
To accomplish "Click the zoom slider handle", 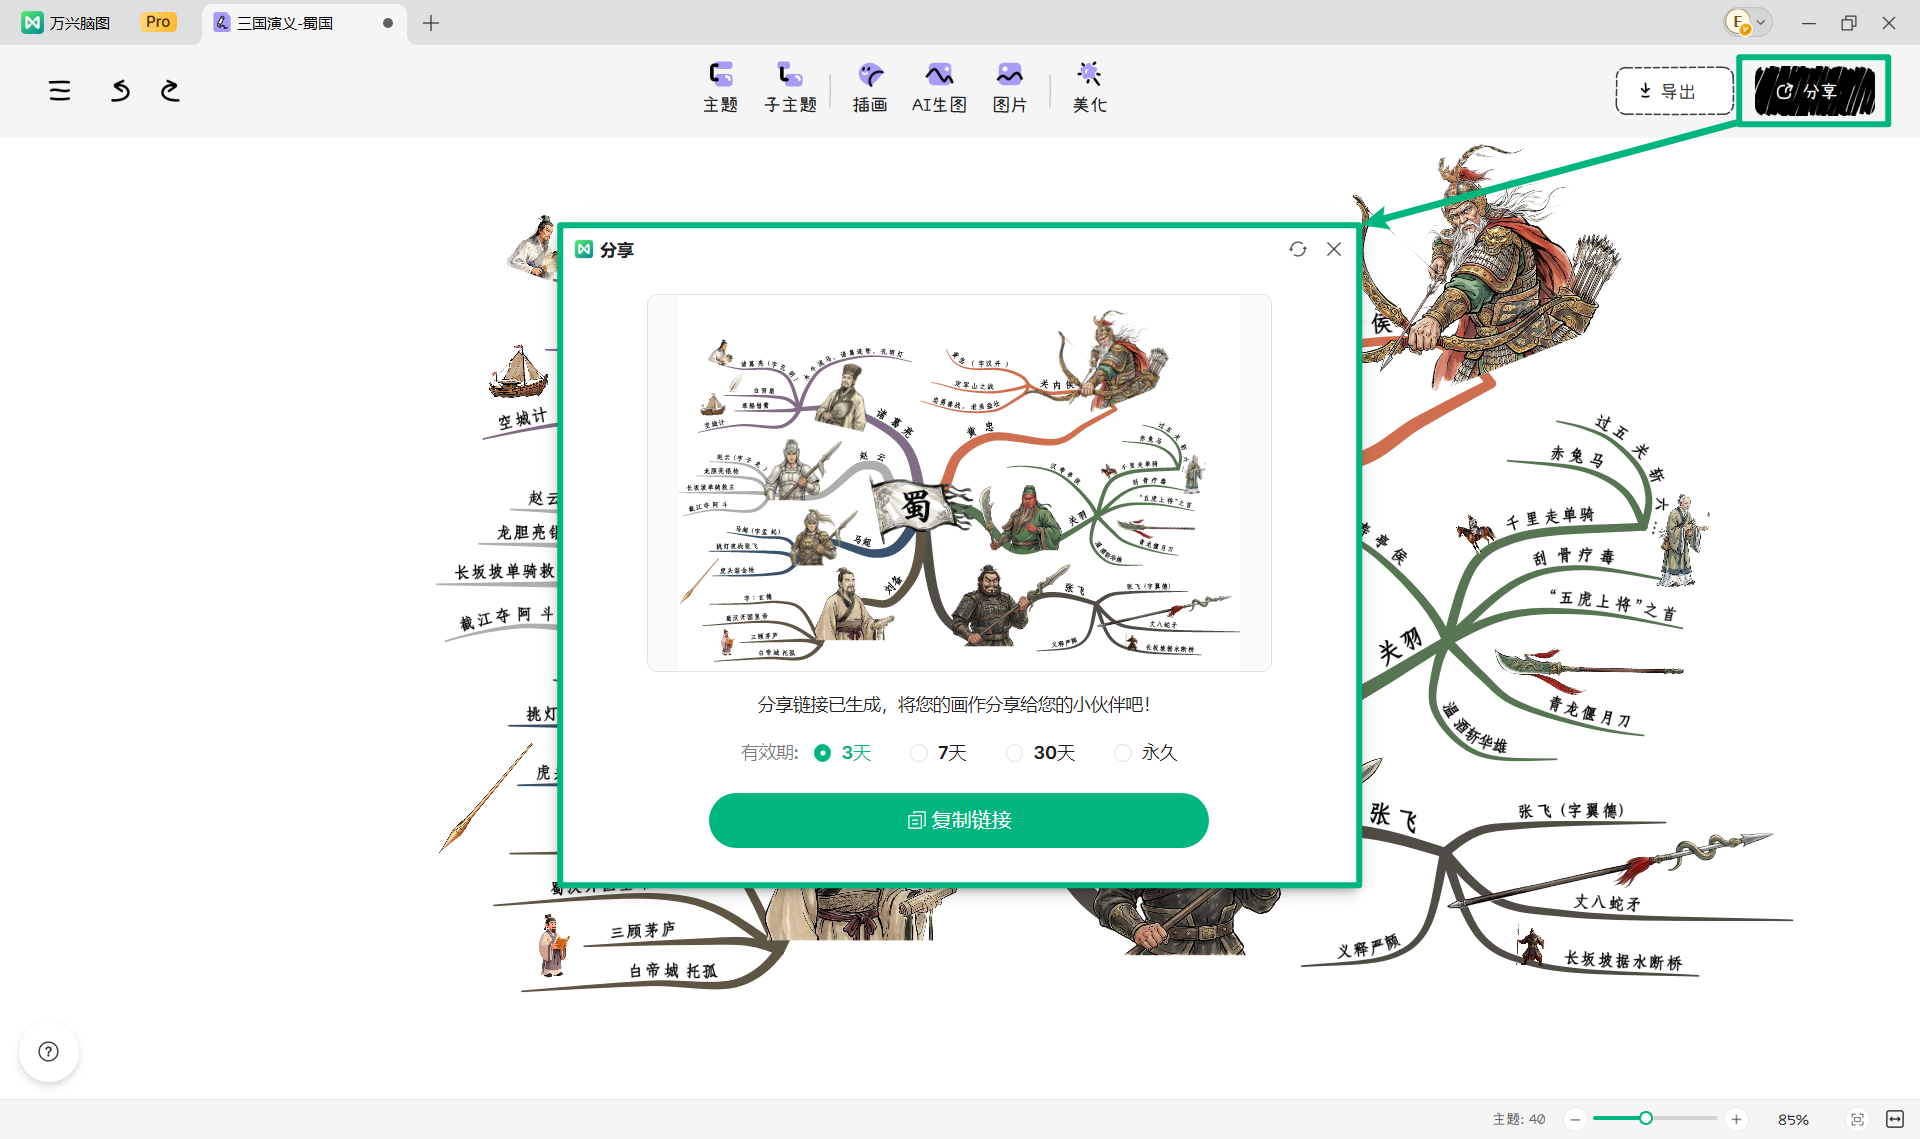I will (1645, 1118).
